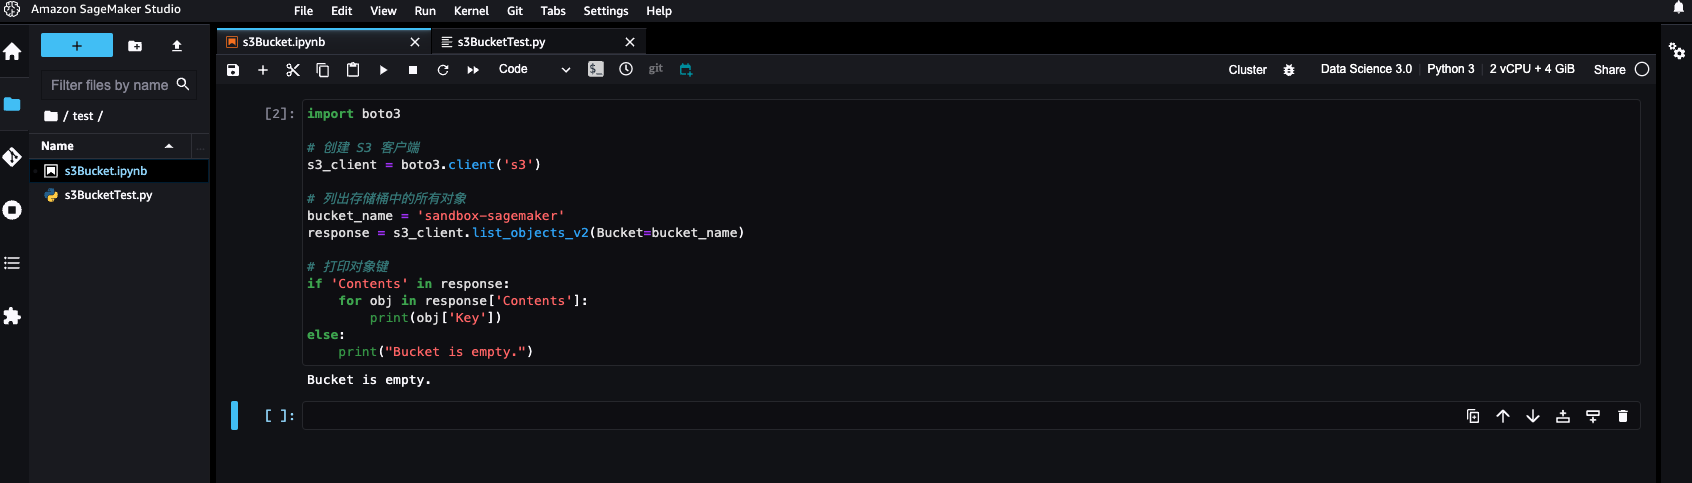Open the View menu
1692x483 pixels.
[383, 11]
